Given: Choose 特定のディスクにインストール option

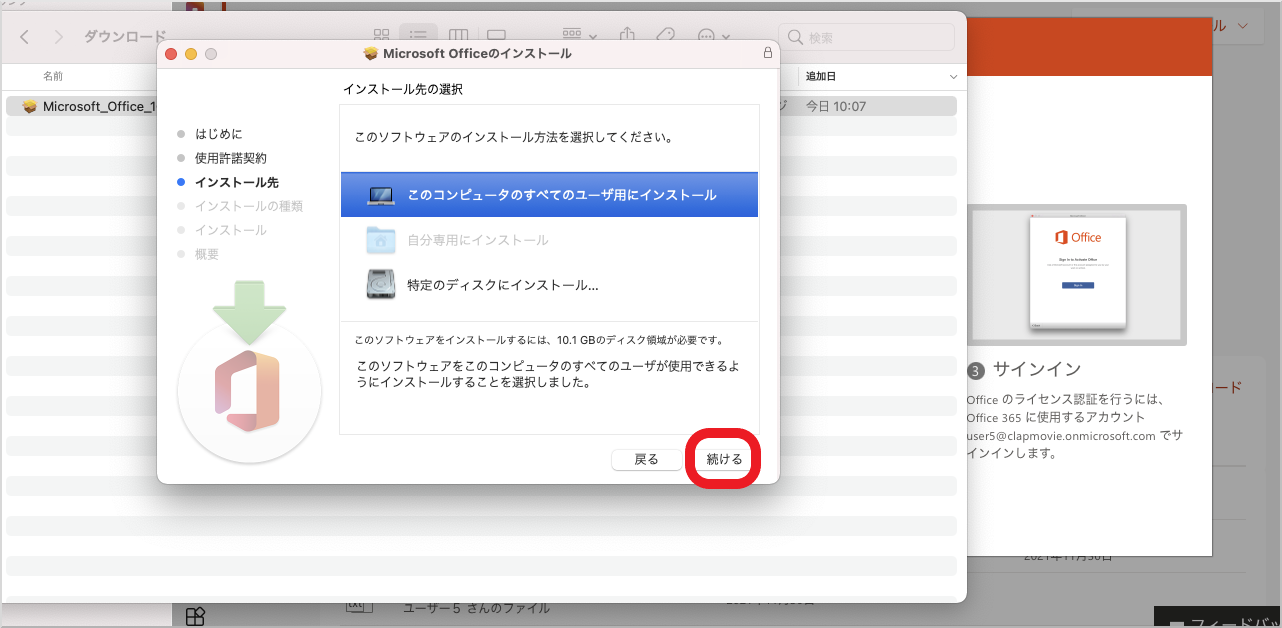Looking at the screenshot, I should point(502,285).
